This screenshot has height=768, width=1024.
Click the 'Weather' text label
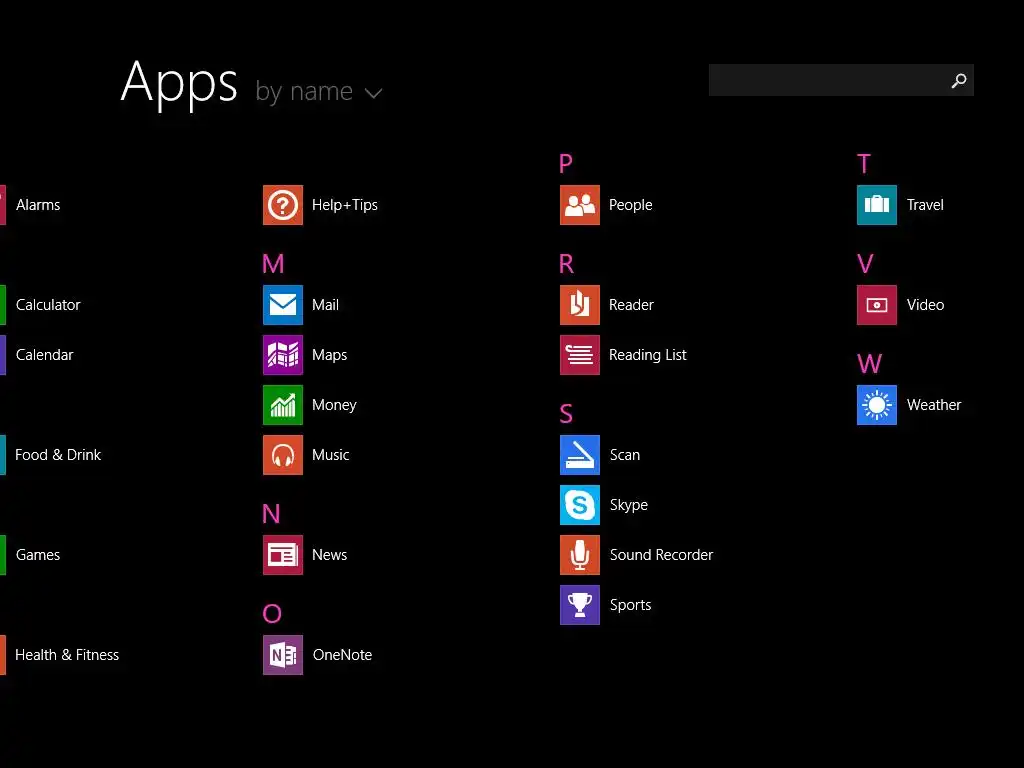(935, 405)
